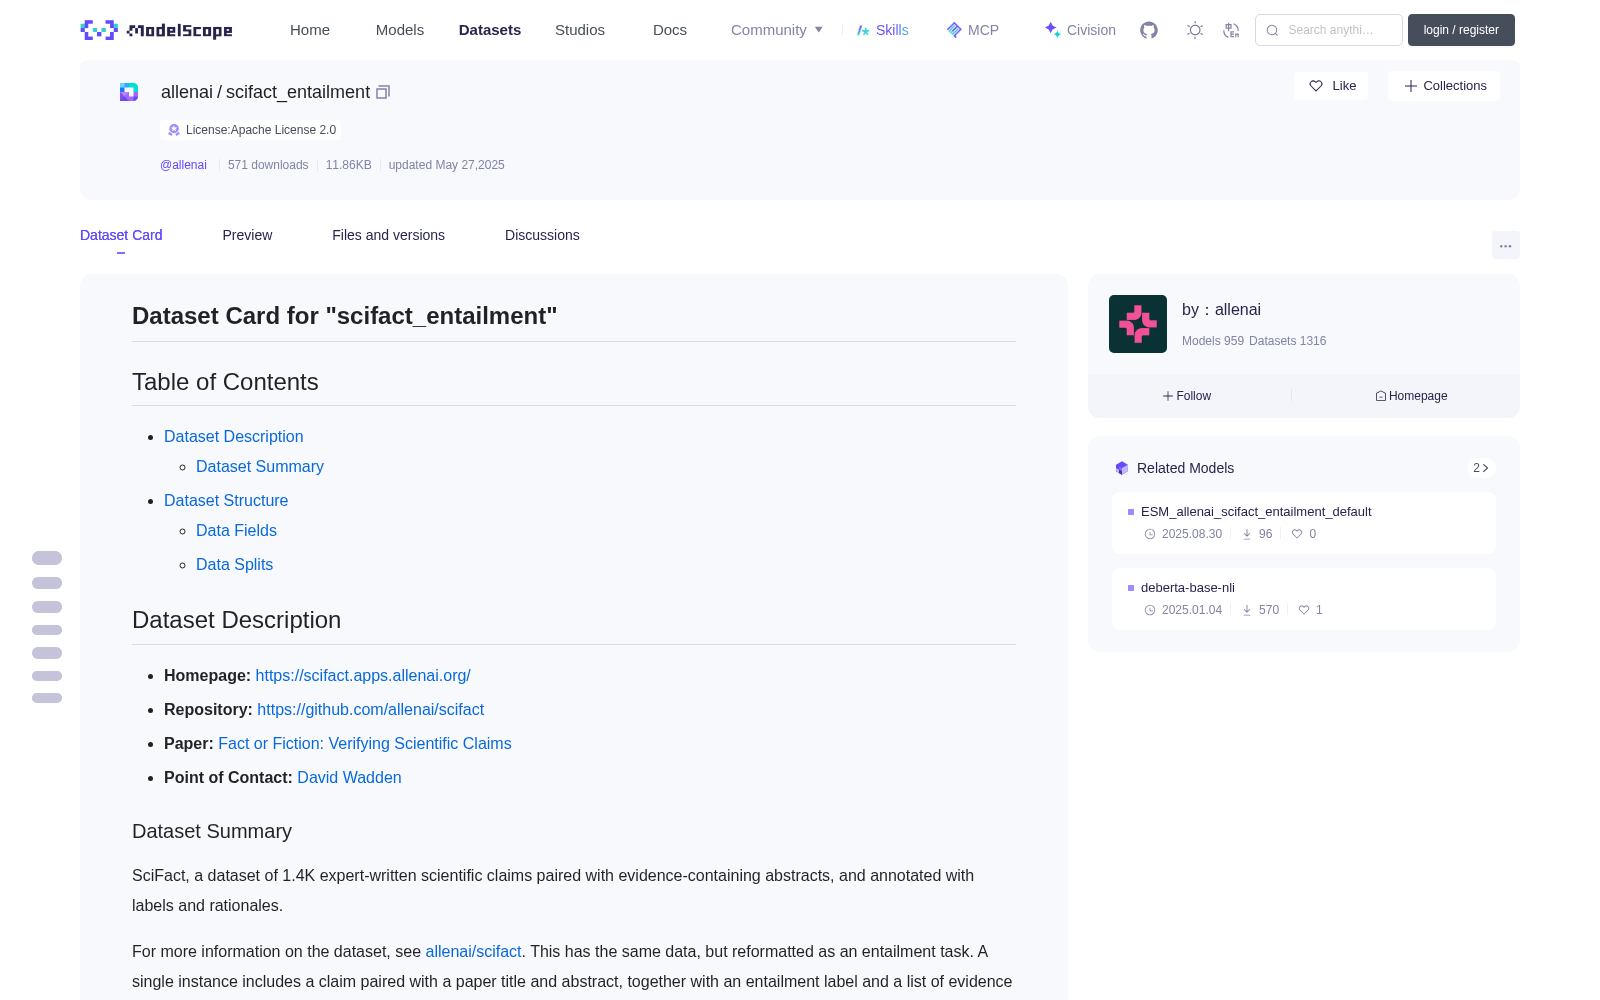Select the Dataset Card tab
The image size is (1600, 1000).
click(121, 235)
